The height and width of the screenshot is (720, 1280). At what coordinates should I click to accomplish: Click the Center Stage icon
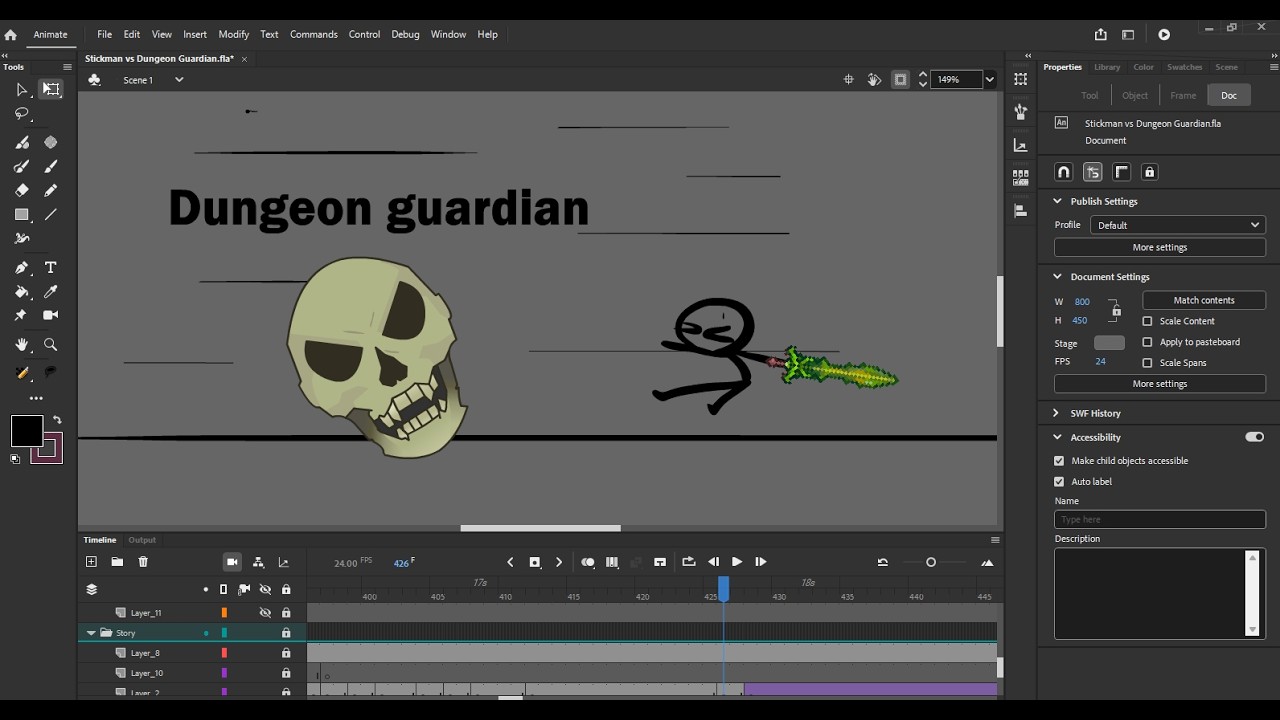coord(848,80)
